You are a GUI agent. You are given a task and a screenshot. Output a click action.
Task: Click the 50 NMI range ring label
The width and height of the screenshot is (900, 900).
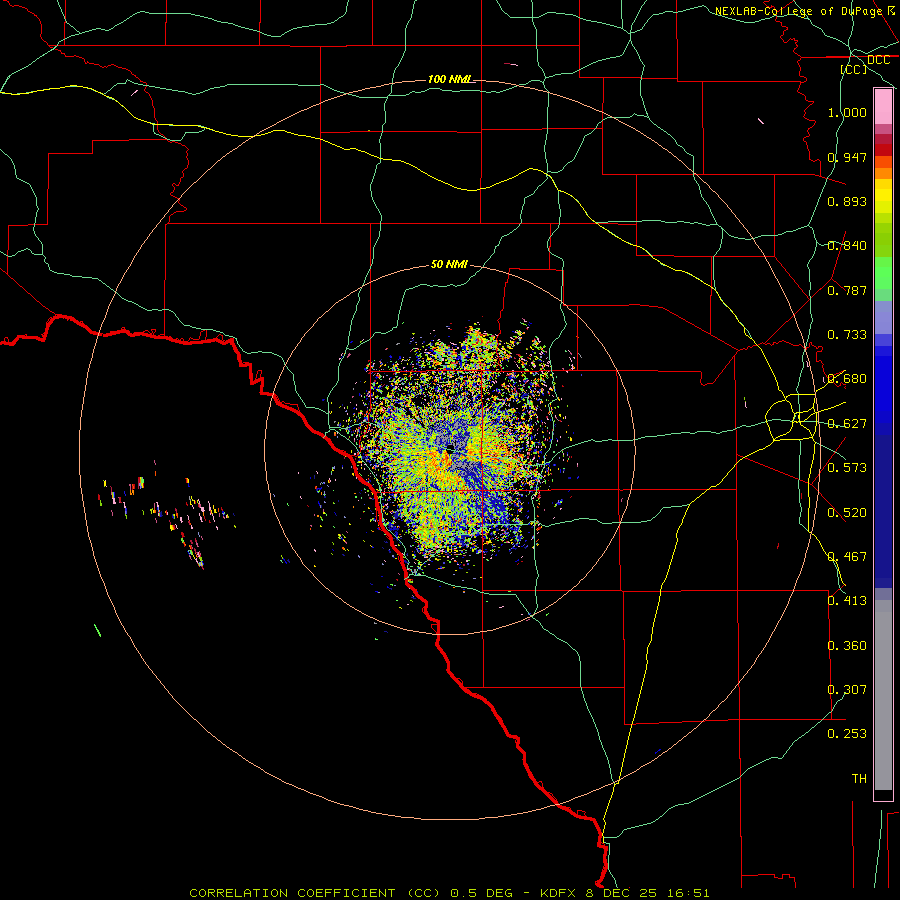click(449, 264)
